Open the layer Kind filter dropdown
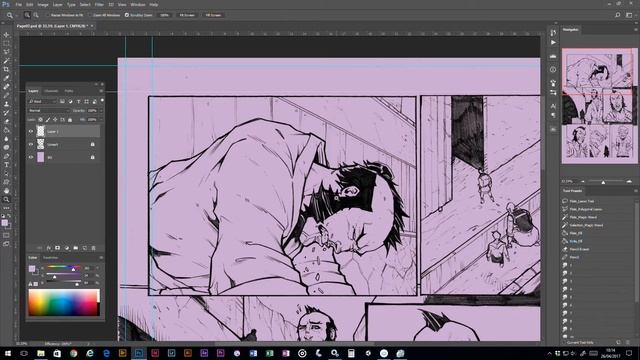 coord(42,101)
